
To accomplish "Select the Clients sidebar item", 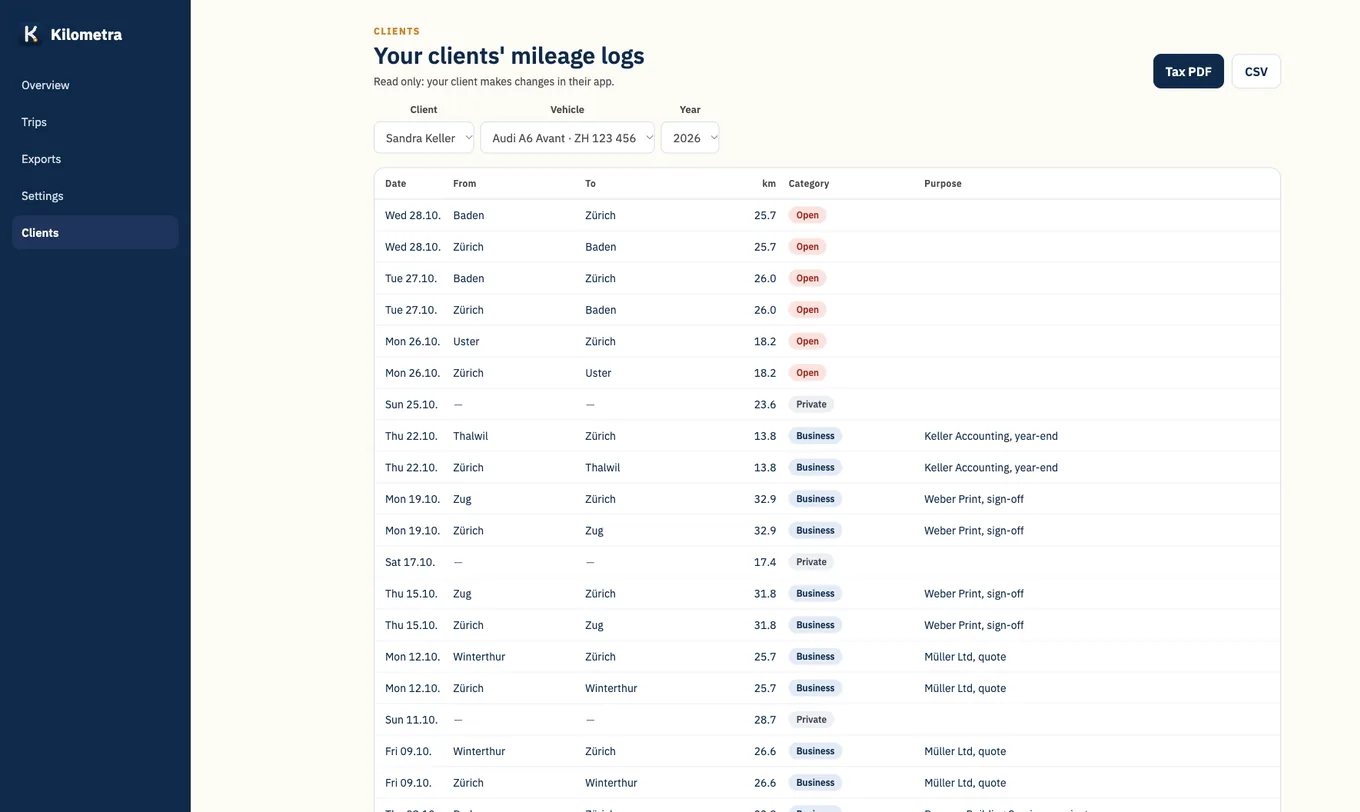I will 95,232.
